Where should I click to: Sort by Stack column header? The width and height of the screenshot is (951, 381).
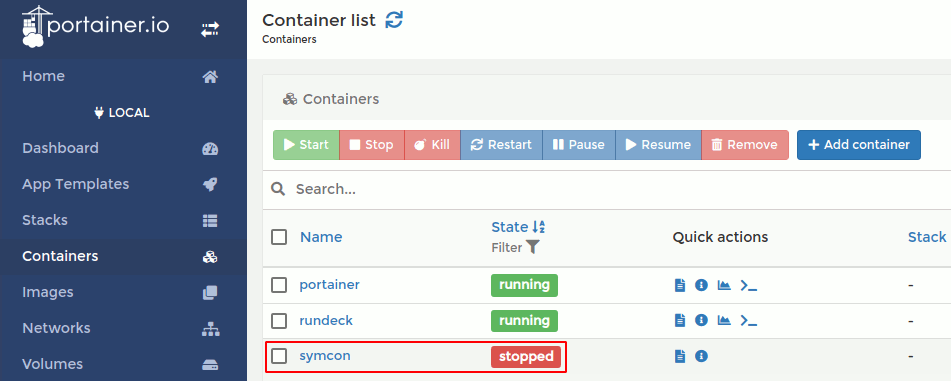927,237
